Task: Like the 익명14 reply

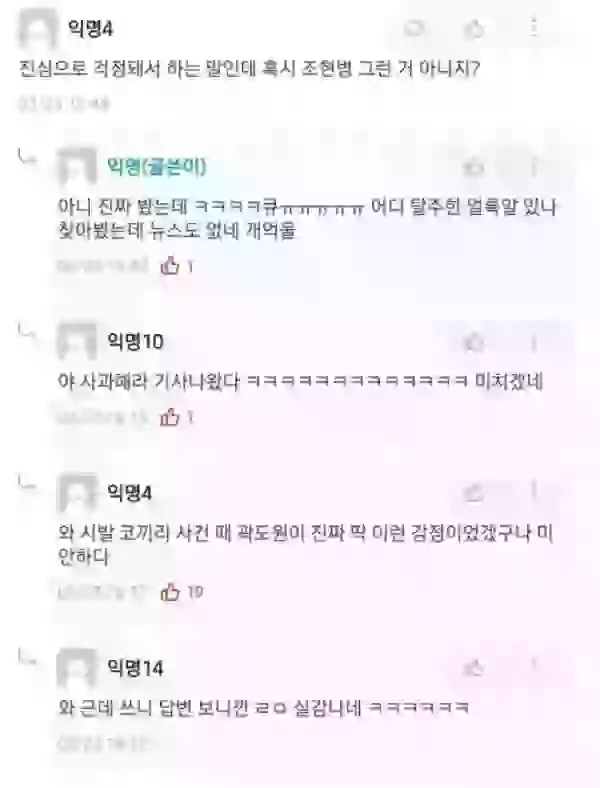Action: click(473, 668)
